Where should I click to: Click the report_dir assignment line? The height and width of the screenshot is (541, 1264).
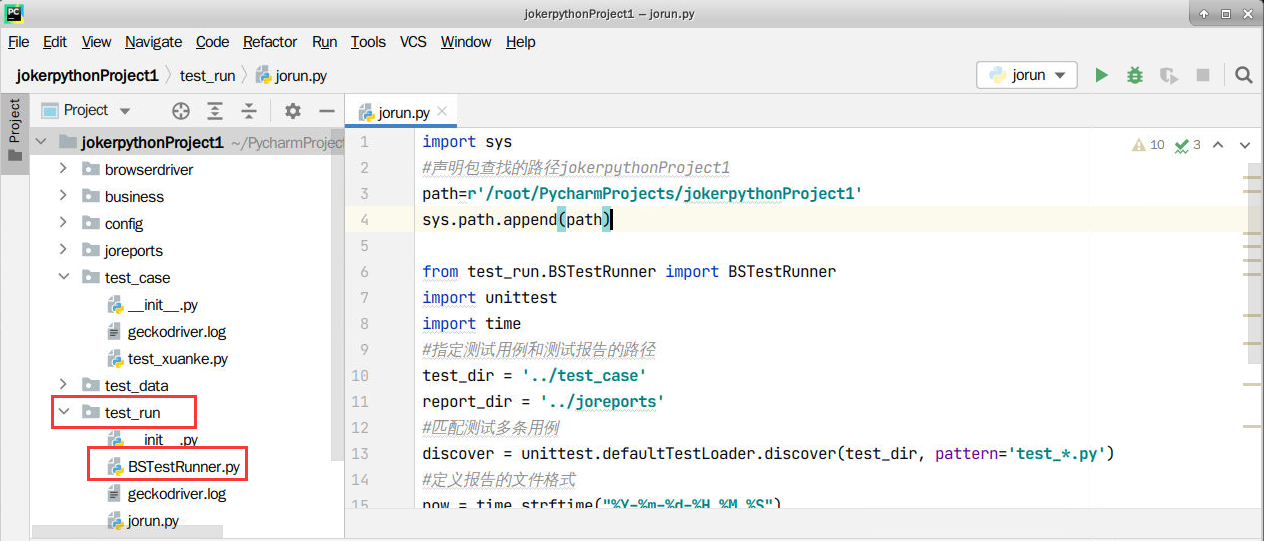point(544,401)
